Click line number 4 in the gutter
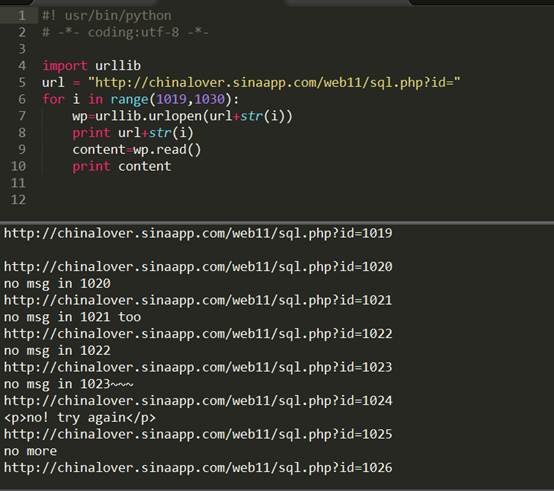The height and width of the screenshot is (491, 554). click(x=22, y=66)
